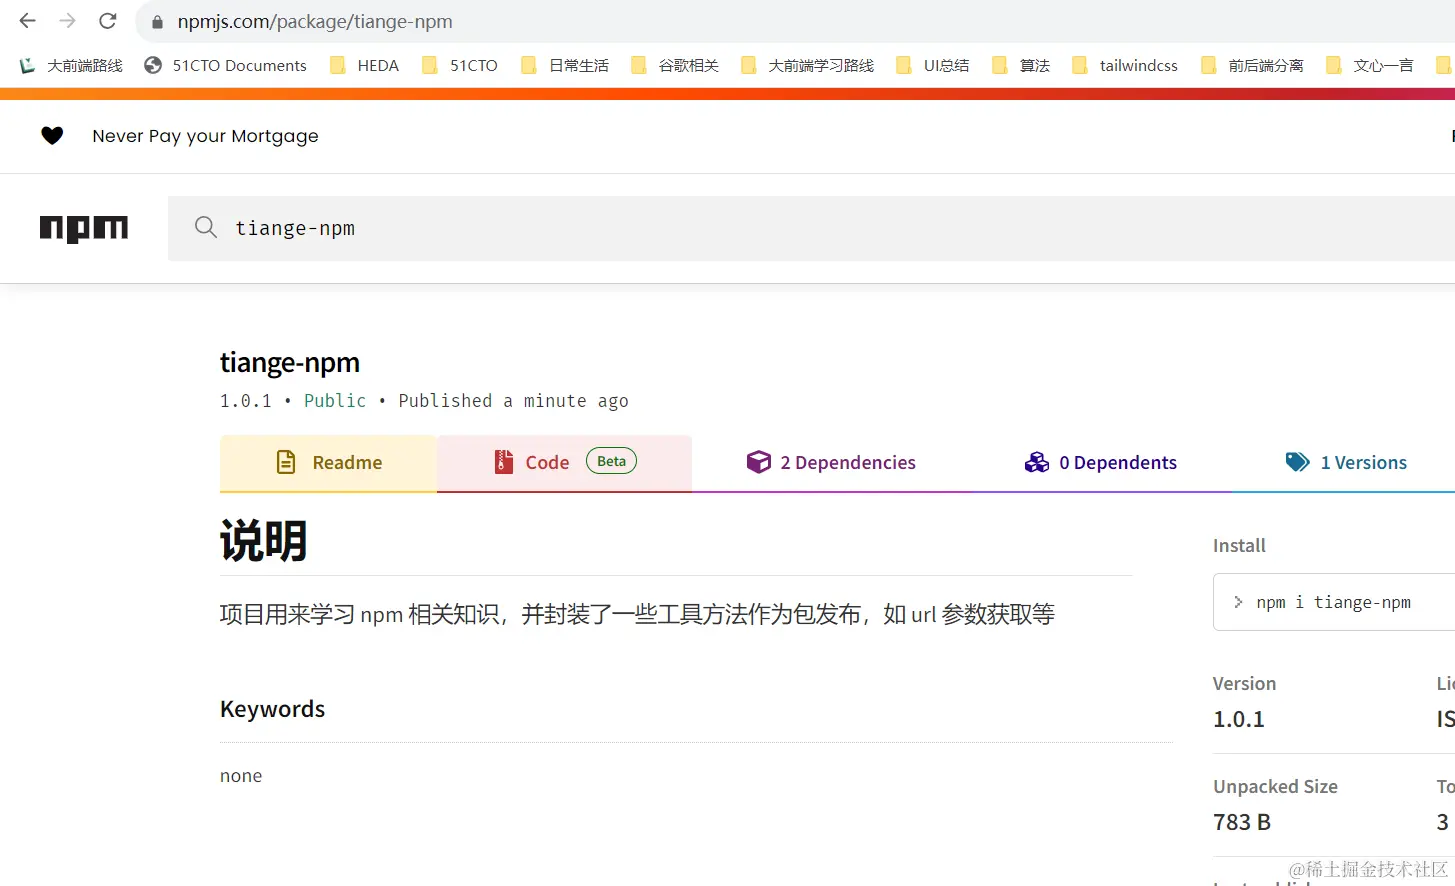Click the 说明 heading
This screenshot has width=1455, height=886.
[x=264, y=541]
